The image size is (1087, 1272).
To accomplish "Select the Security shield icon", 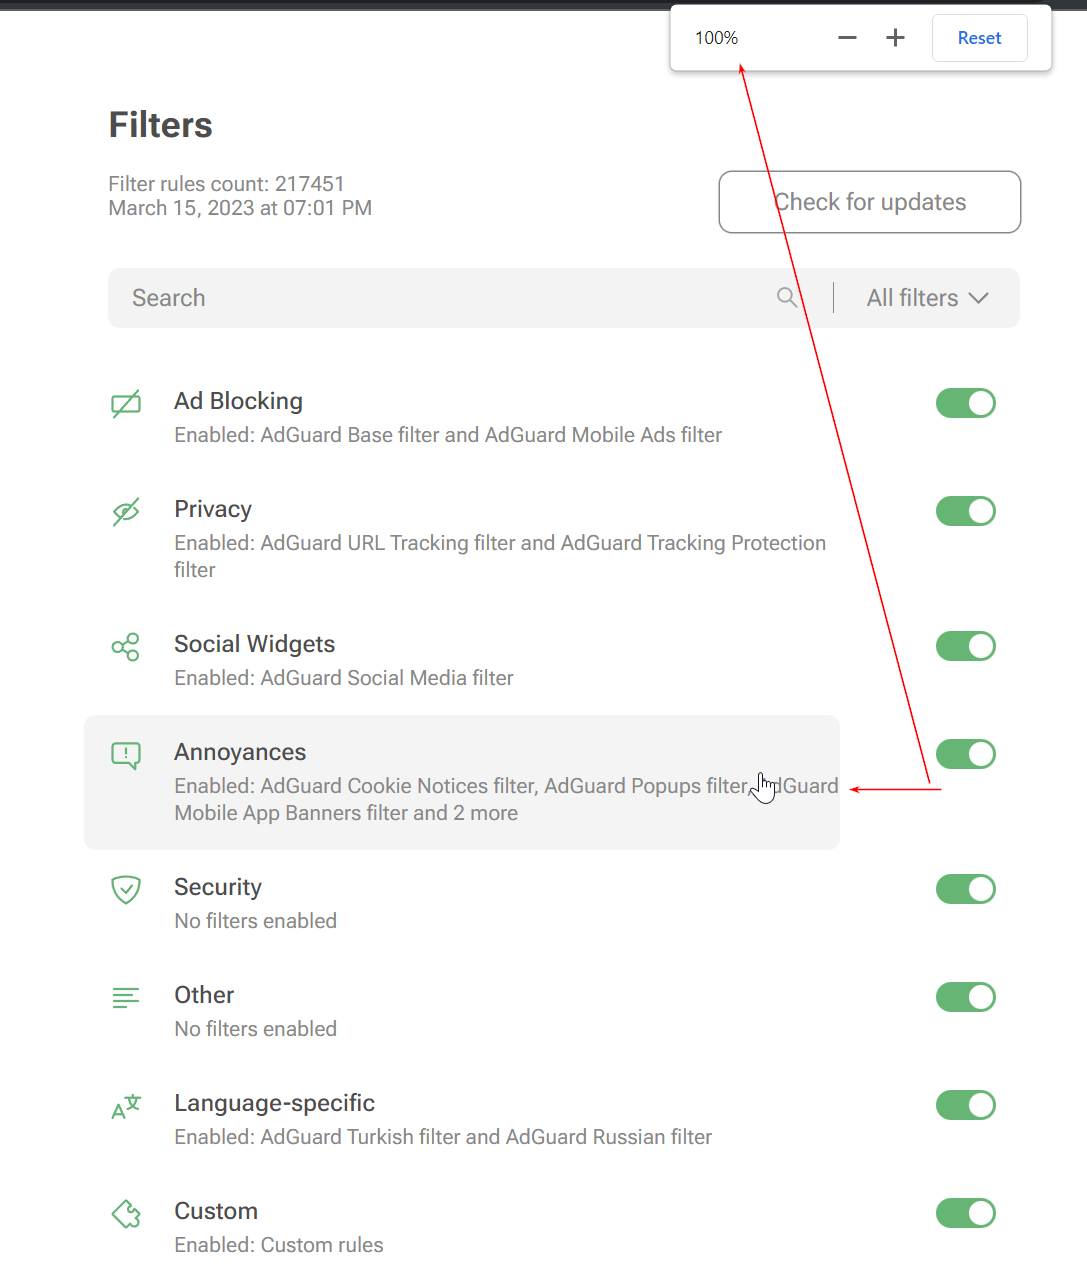I will pyautogui.click(x=126, y=890).
